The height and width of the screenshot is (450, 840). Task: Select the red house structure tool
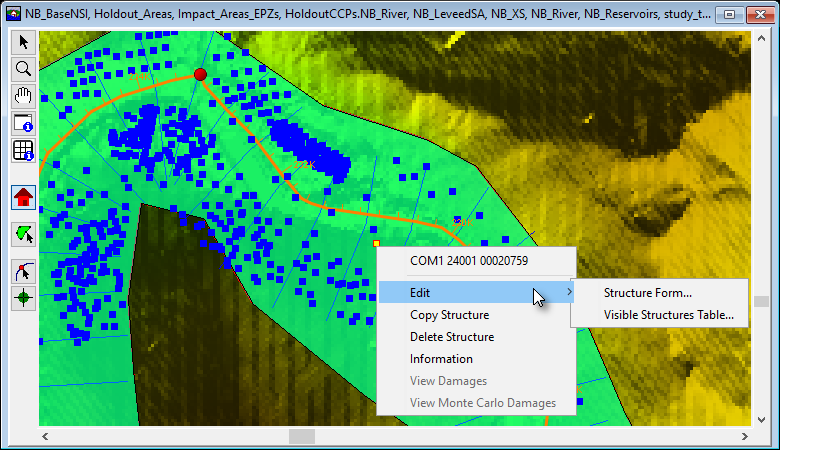[22, 197]
